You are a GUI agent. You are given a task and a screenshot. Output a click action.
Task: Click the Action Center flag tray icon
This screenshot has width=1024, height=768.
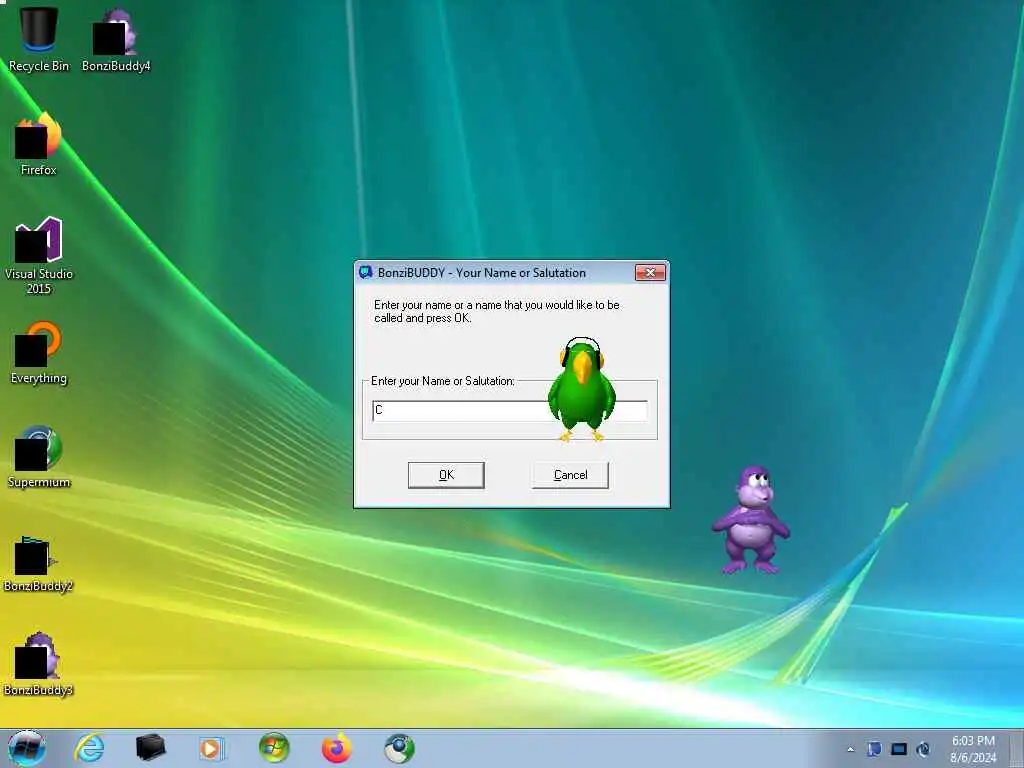874,749
